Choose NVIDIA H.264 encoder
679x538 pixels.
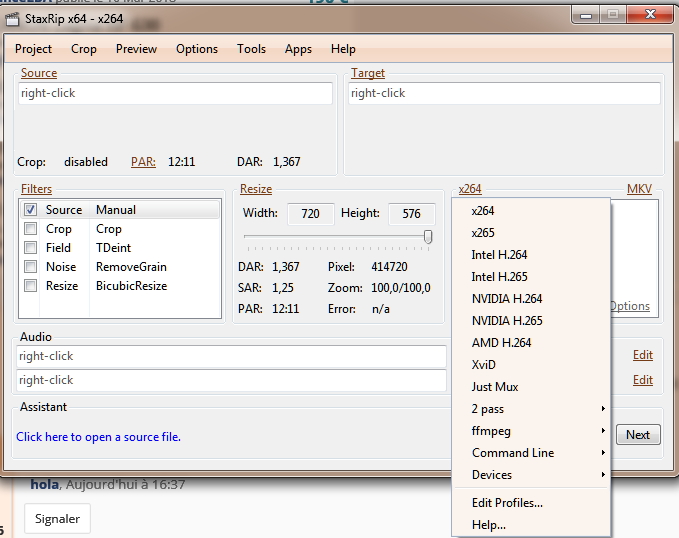click(531, 299)
